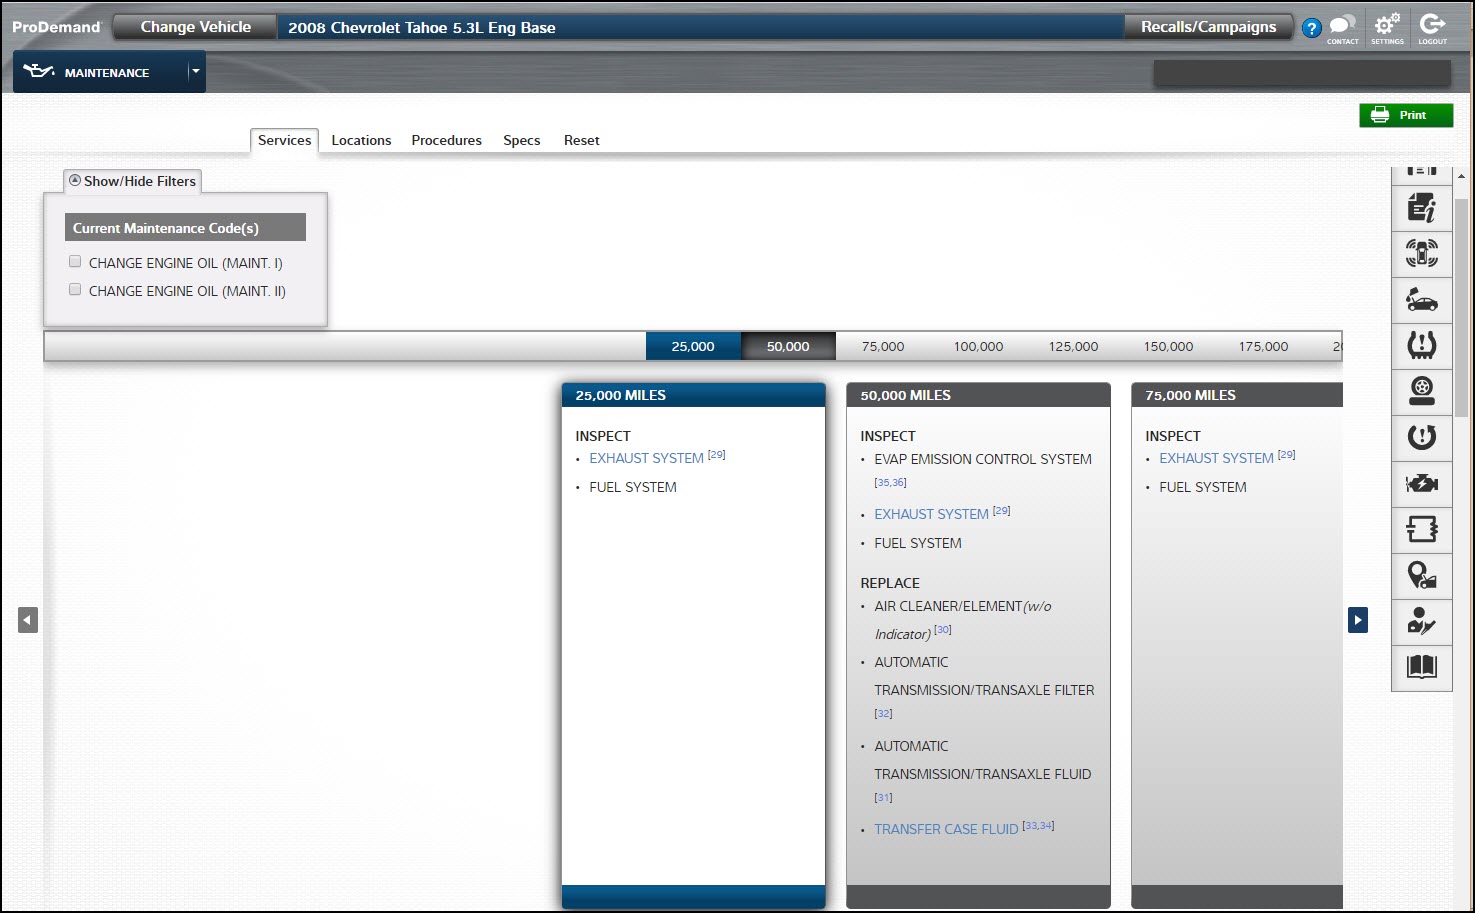Screen dimensions: 1475x913
Task: Click the green Print button
Action: pyautogui.click(x=1404, y=115)
